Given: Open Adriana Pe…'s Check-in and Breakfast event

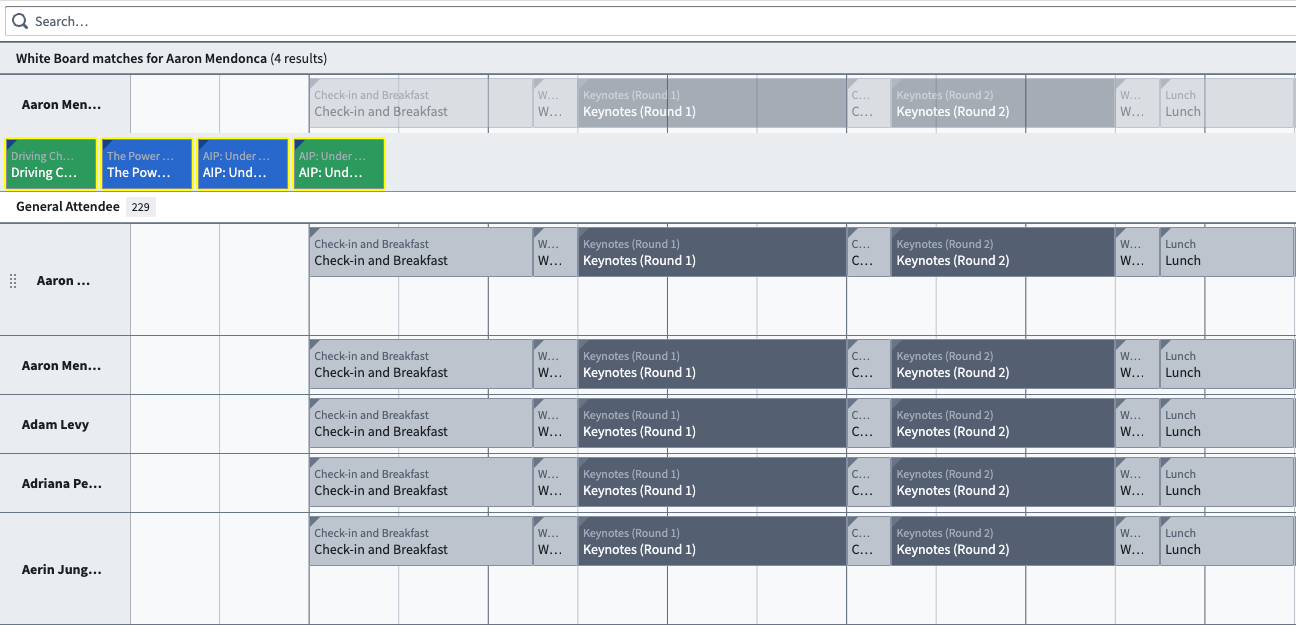Looking at the screenshot, I should coord(420,483).
